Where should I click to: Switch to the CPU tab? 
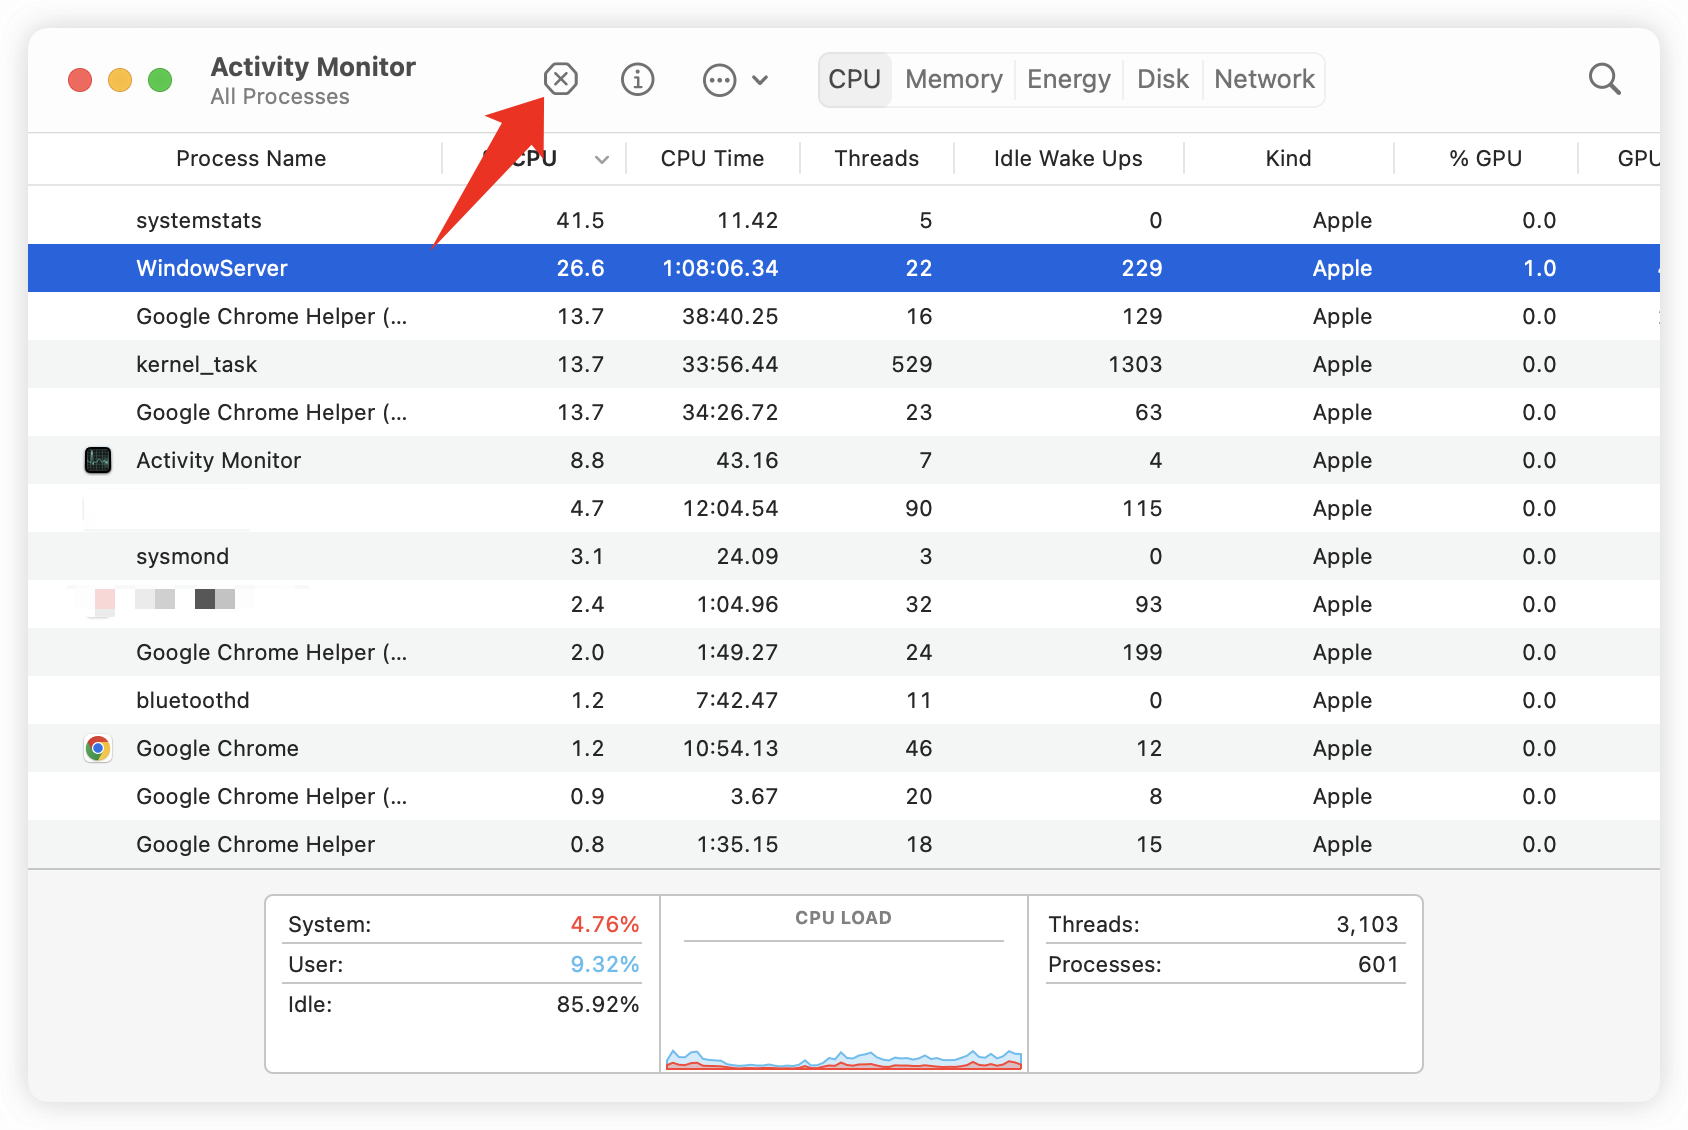click(x=855, y=79)
